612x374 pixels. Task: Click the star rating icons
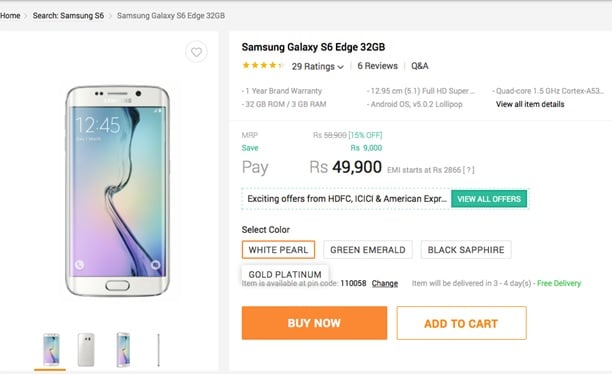(262, 65)
